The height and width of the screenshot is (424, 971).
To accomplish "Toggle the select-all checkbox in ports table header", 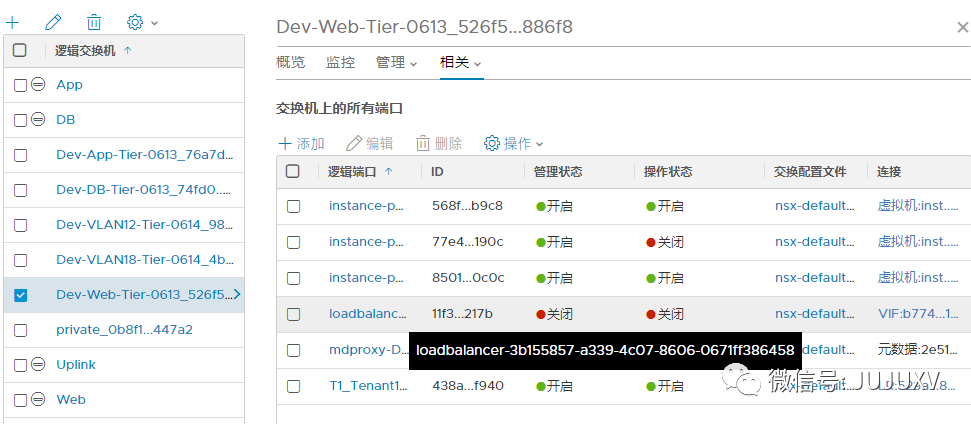I will tap(293, 171).
